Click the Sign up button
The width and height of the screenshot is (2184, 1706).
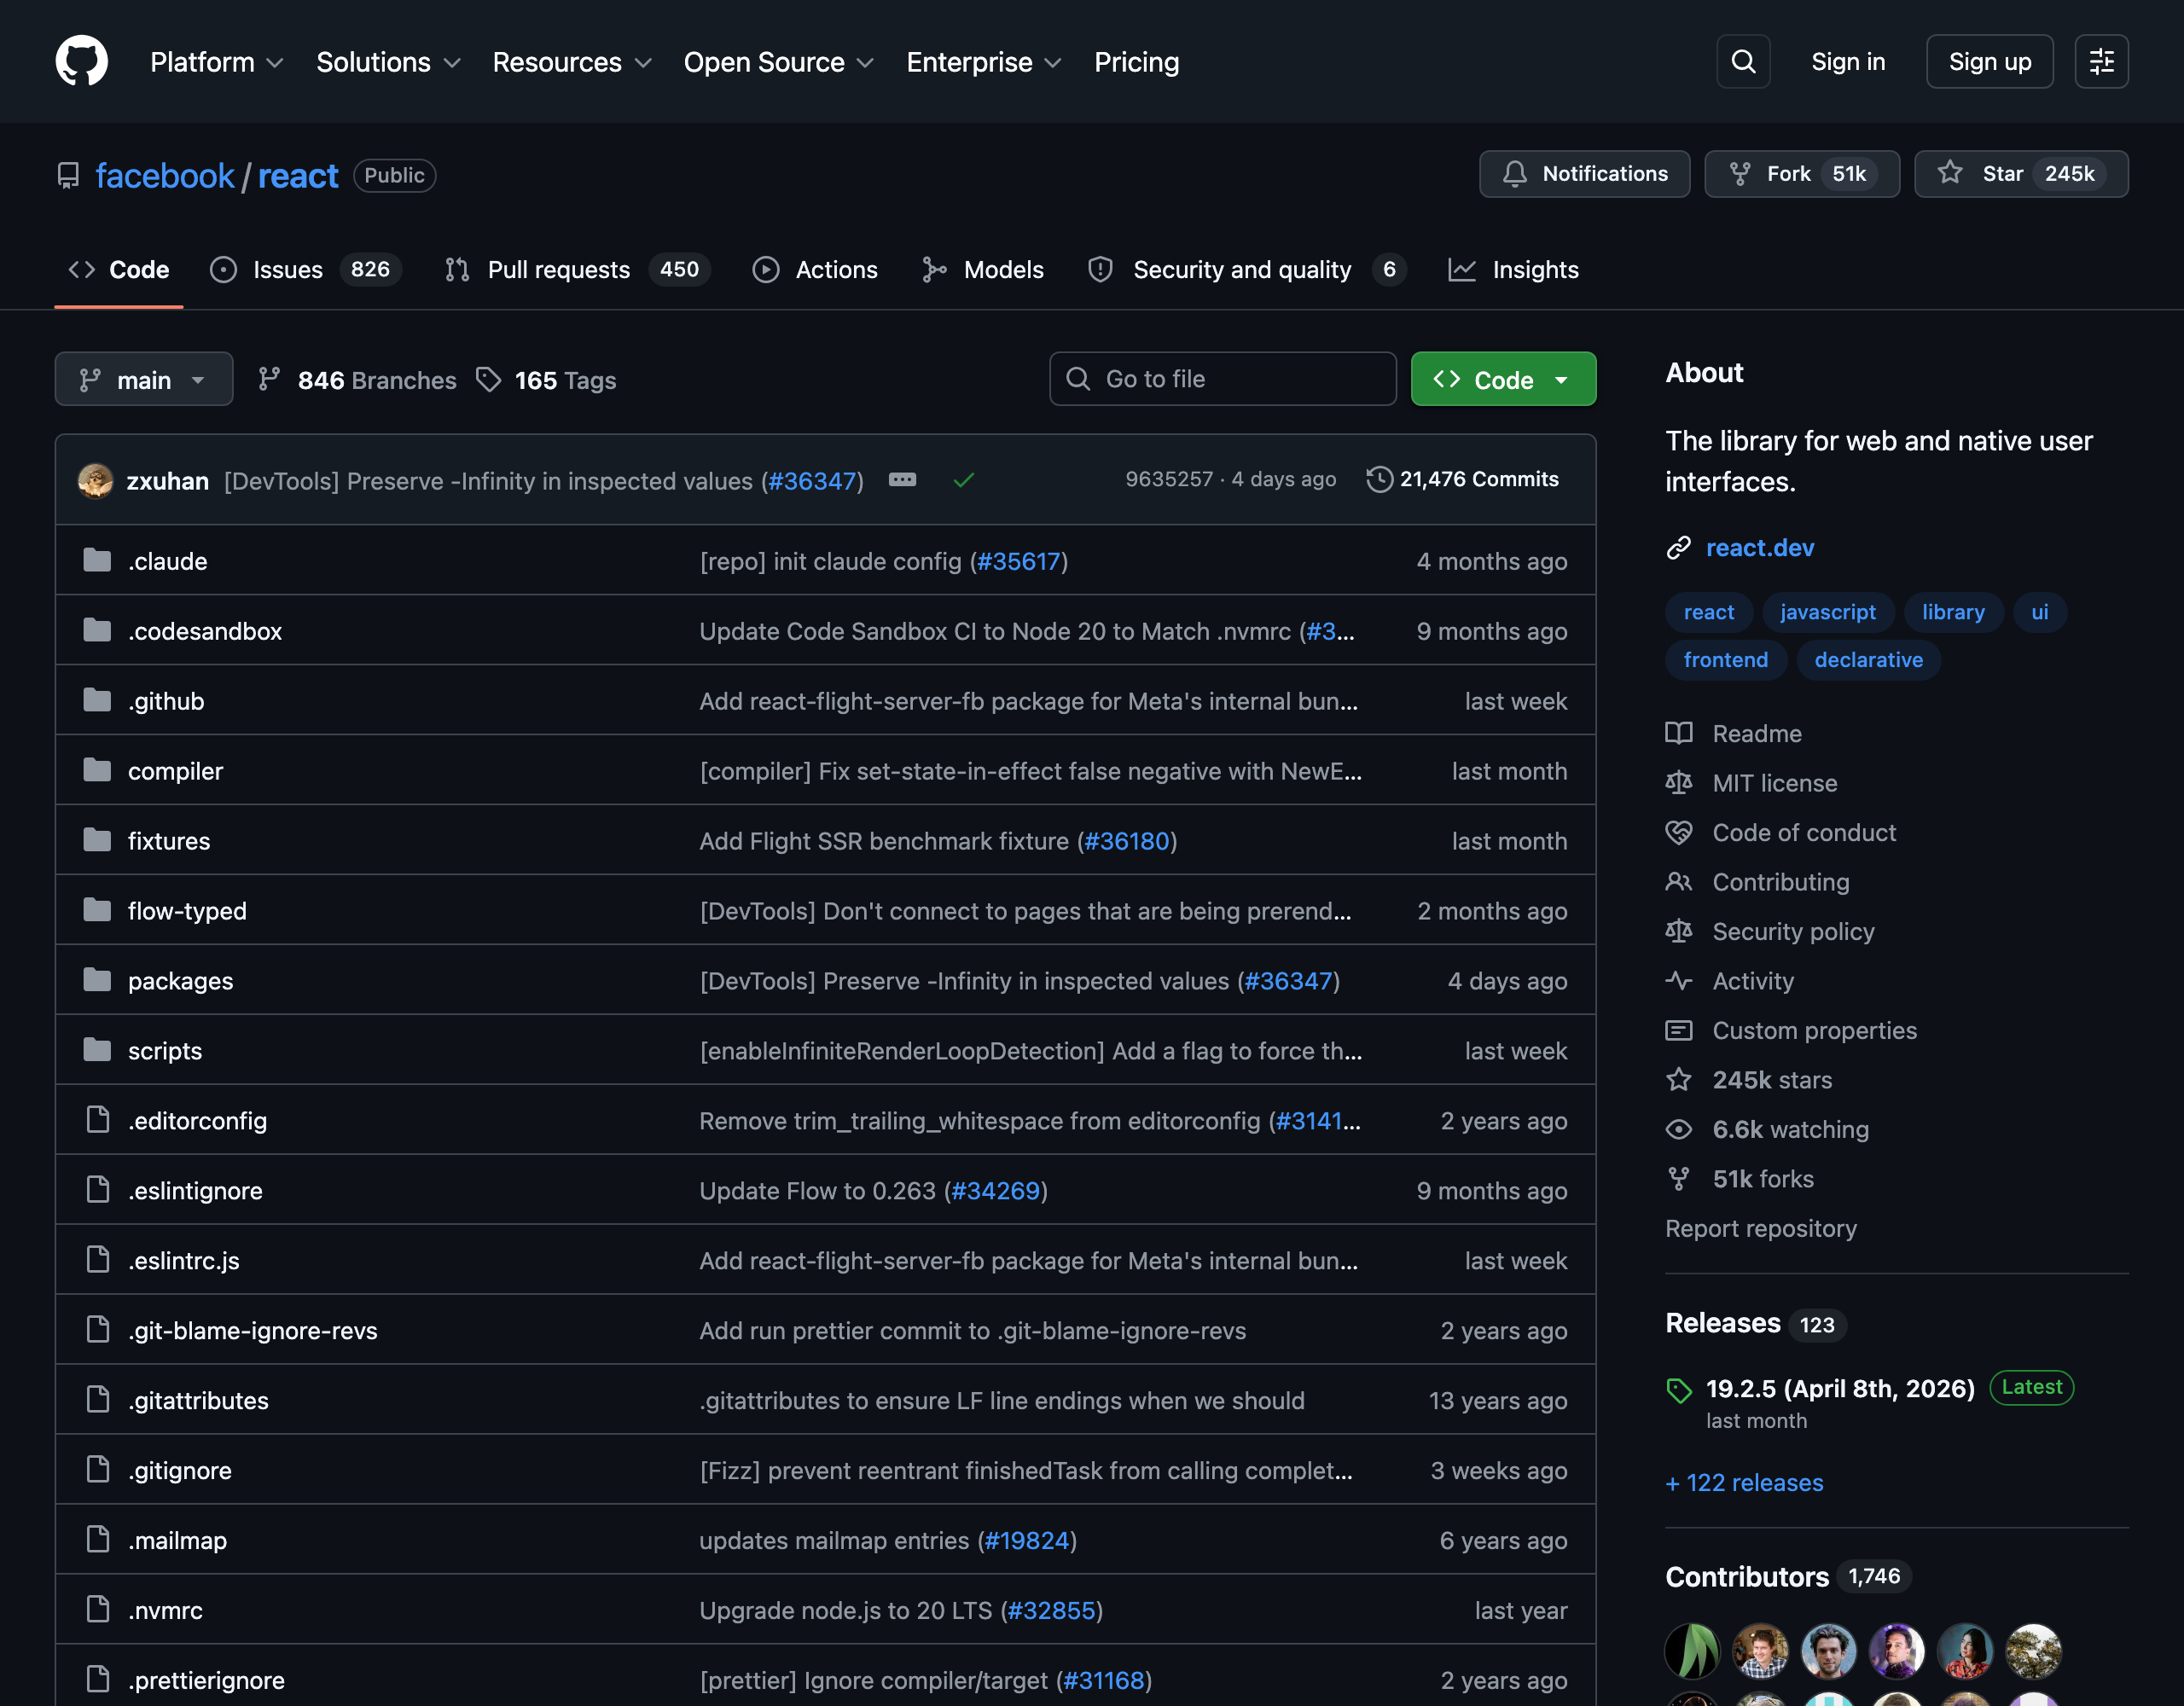(x=1989, y=62)
